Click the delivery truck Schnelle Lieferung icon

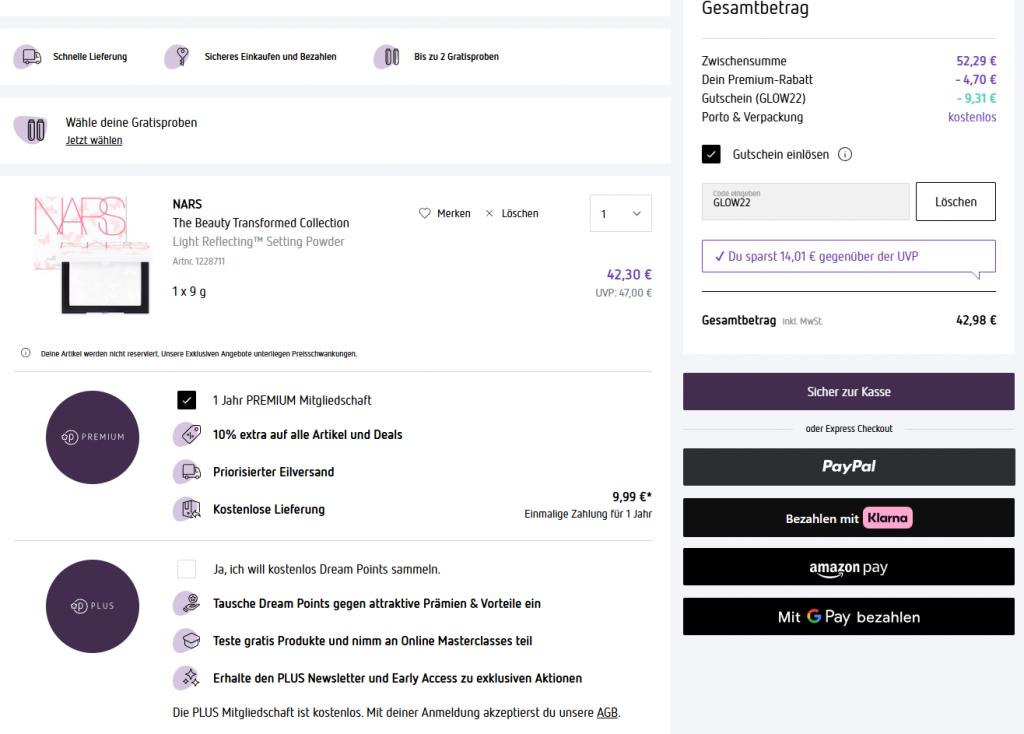pos(30,57)
